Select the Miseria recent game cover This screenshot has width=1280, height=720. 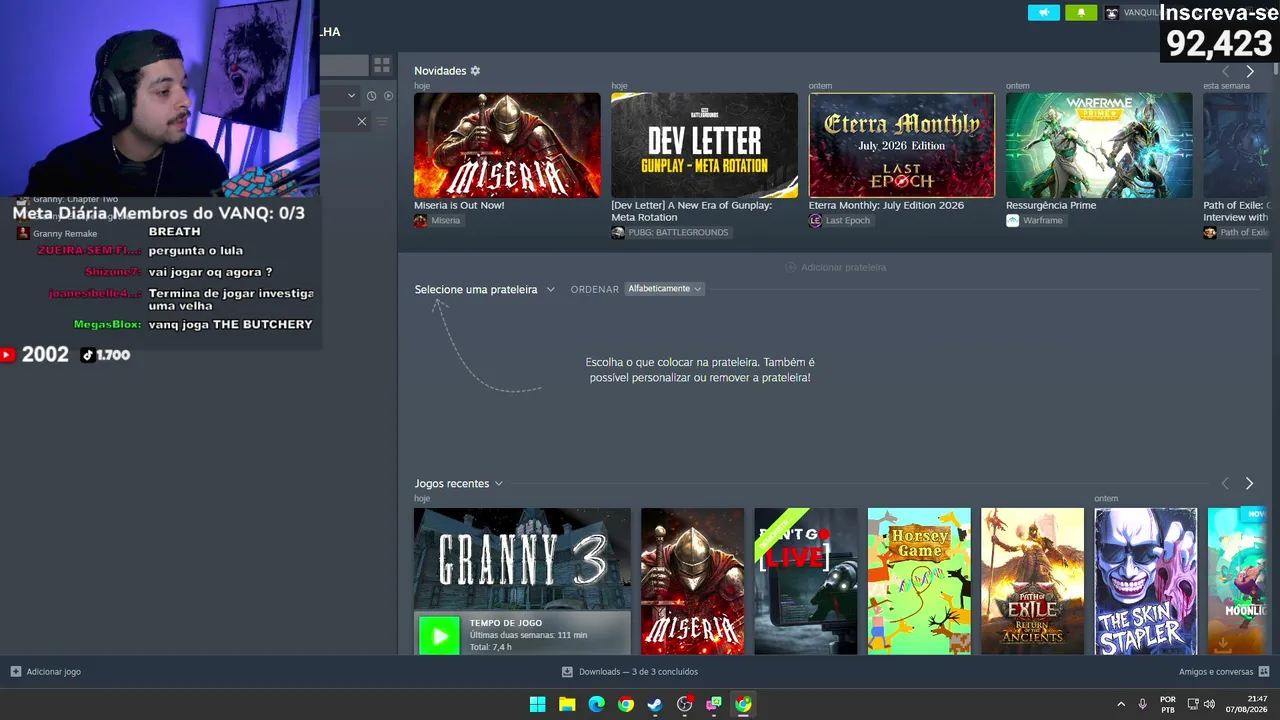[x=692, y=581]
